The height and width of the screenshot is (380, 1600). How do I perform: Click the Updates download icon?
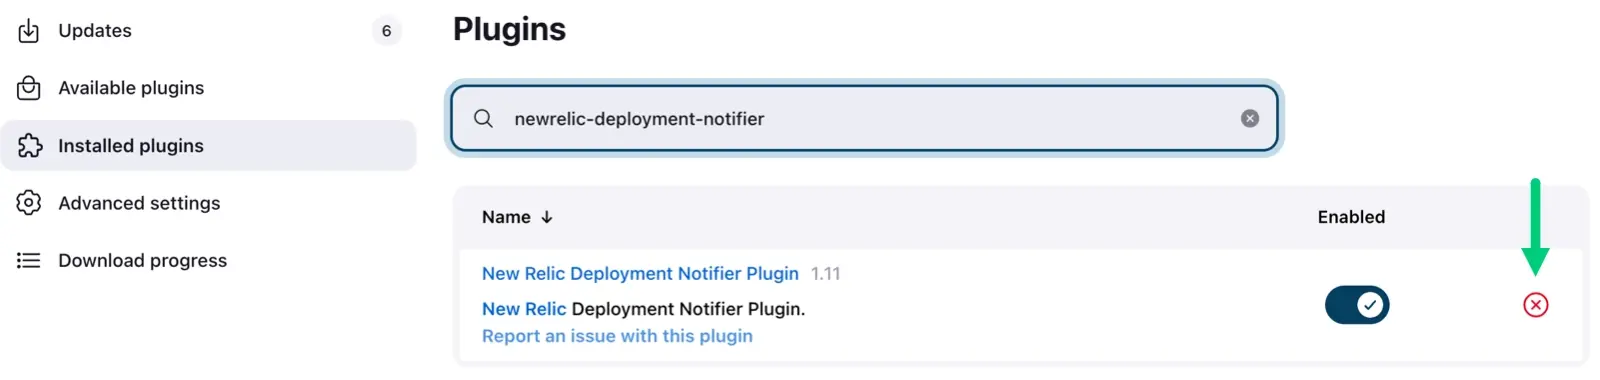coord(29,31)
